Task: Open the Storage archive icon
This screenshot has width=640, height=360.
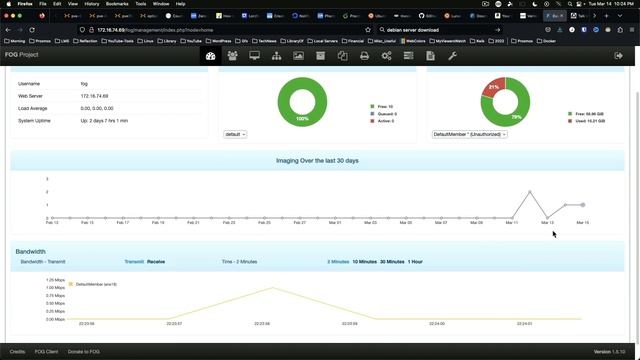Action: click(x=320, y=56)
